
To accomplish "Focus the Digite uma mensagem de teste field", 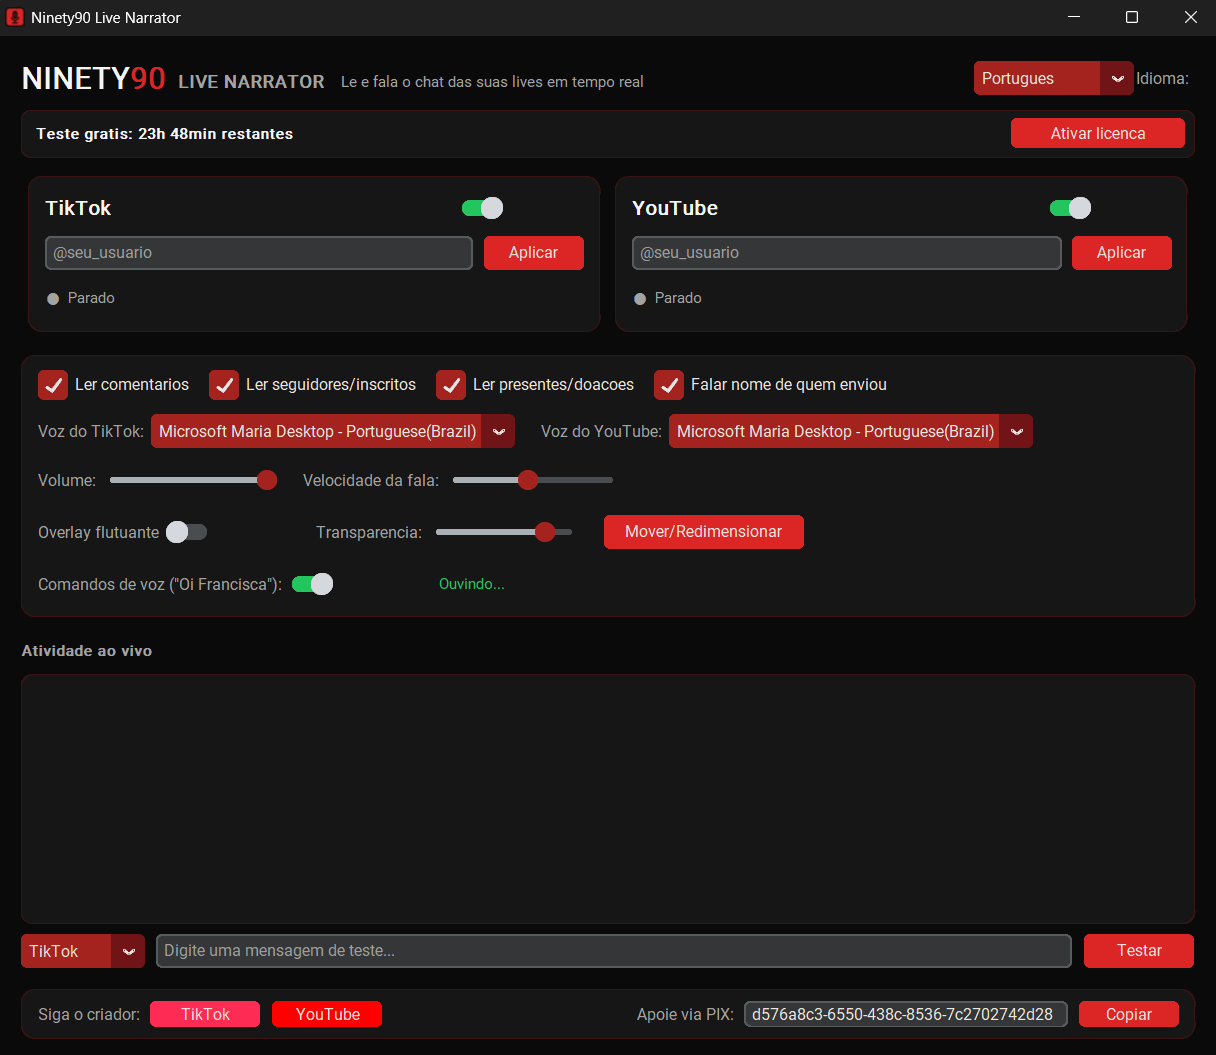I will (614, 951).
